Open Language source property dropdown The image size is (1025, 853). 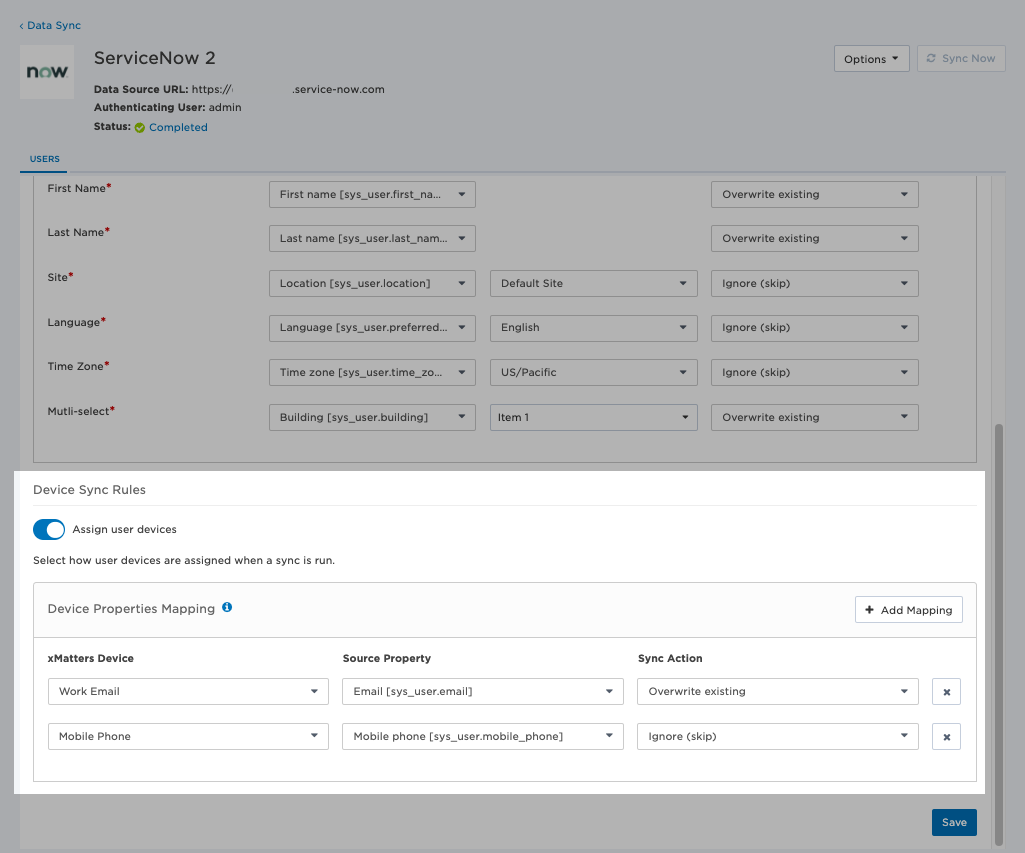[372, 328]
